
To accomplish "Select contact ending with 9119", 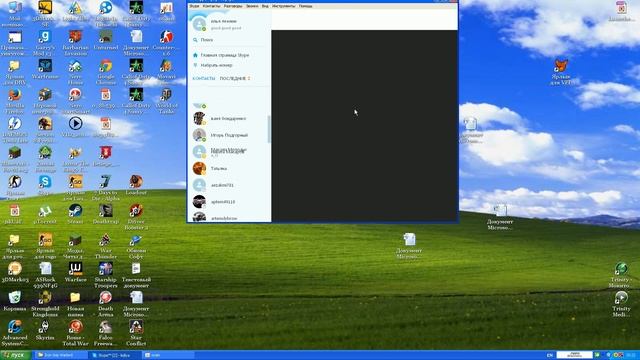I will [228, 202].
